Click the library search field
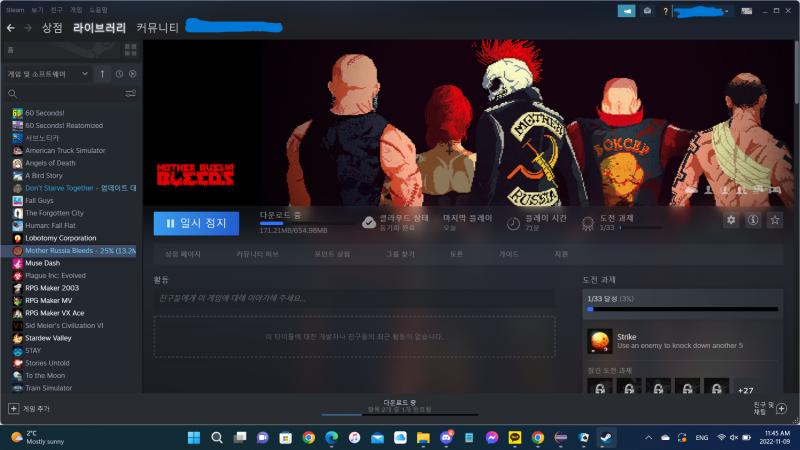This screenshot has height=450, width=800. pos(66,93)
